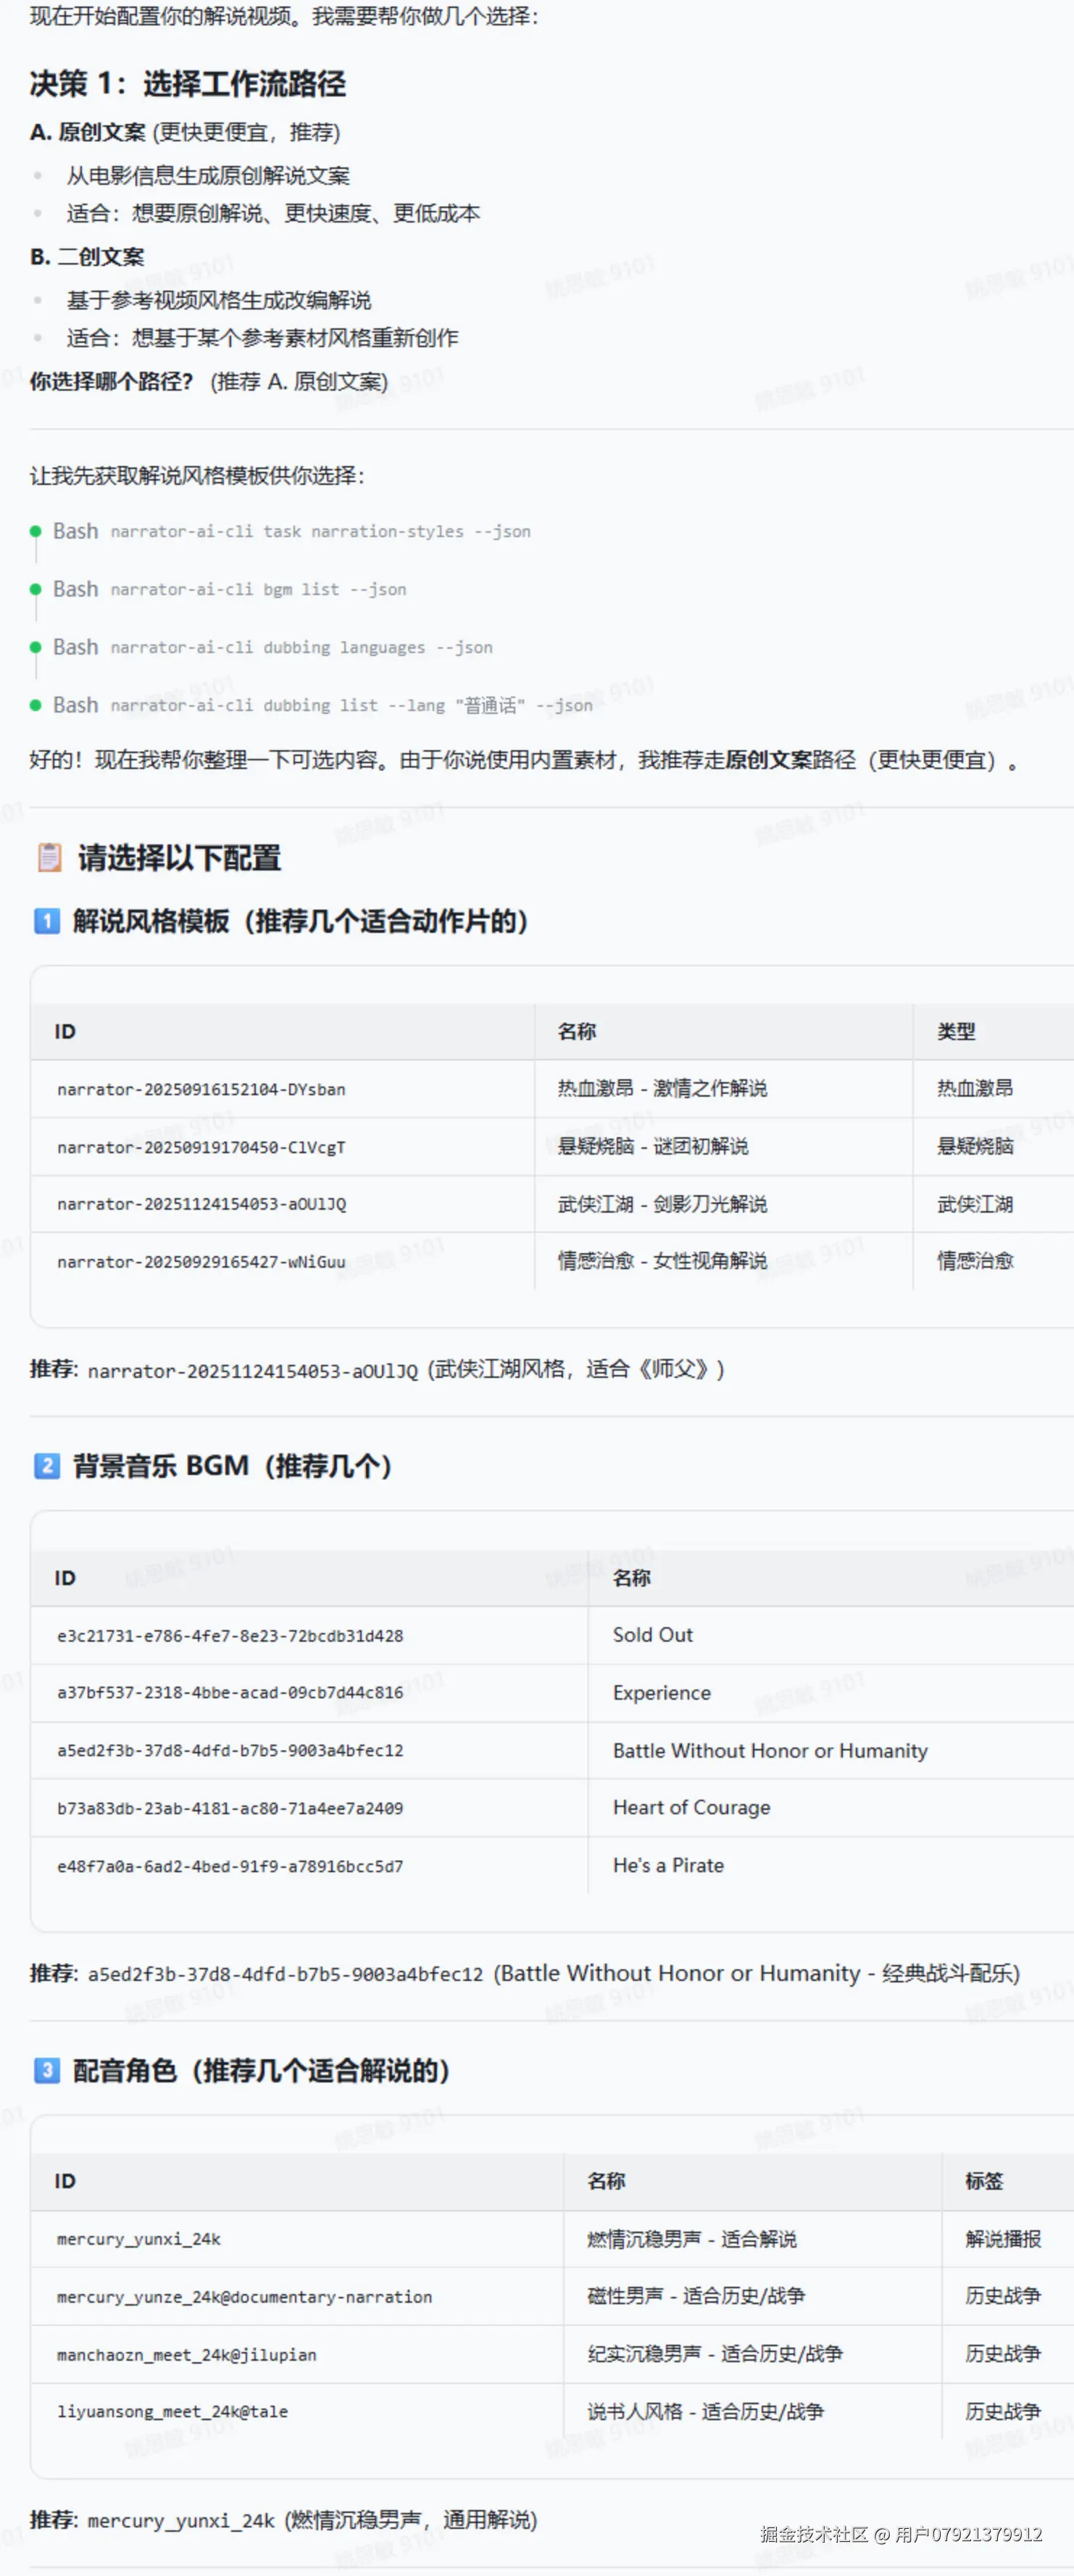
Task: Click BGM ID e3c21731-e786-4fe7-8e23-72bcdb31d428
Action: [230, 1636]
